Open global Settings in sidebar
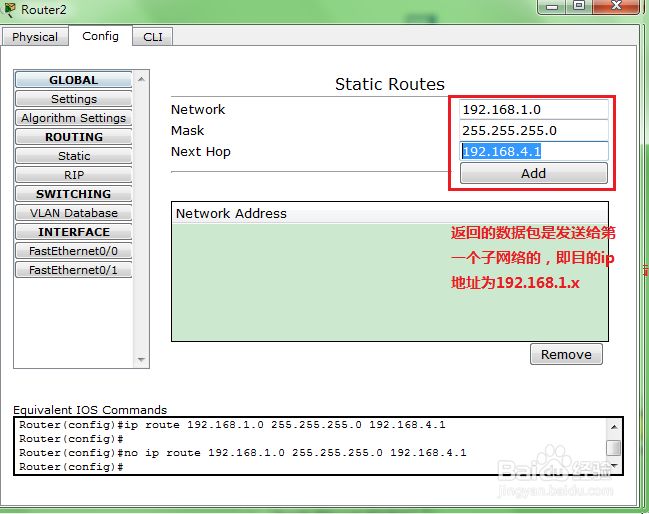Screen dimensions: 649x514 point(74,99)
